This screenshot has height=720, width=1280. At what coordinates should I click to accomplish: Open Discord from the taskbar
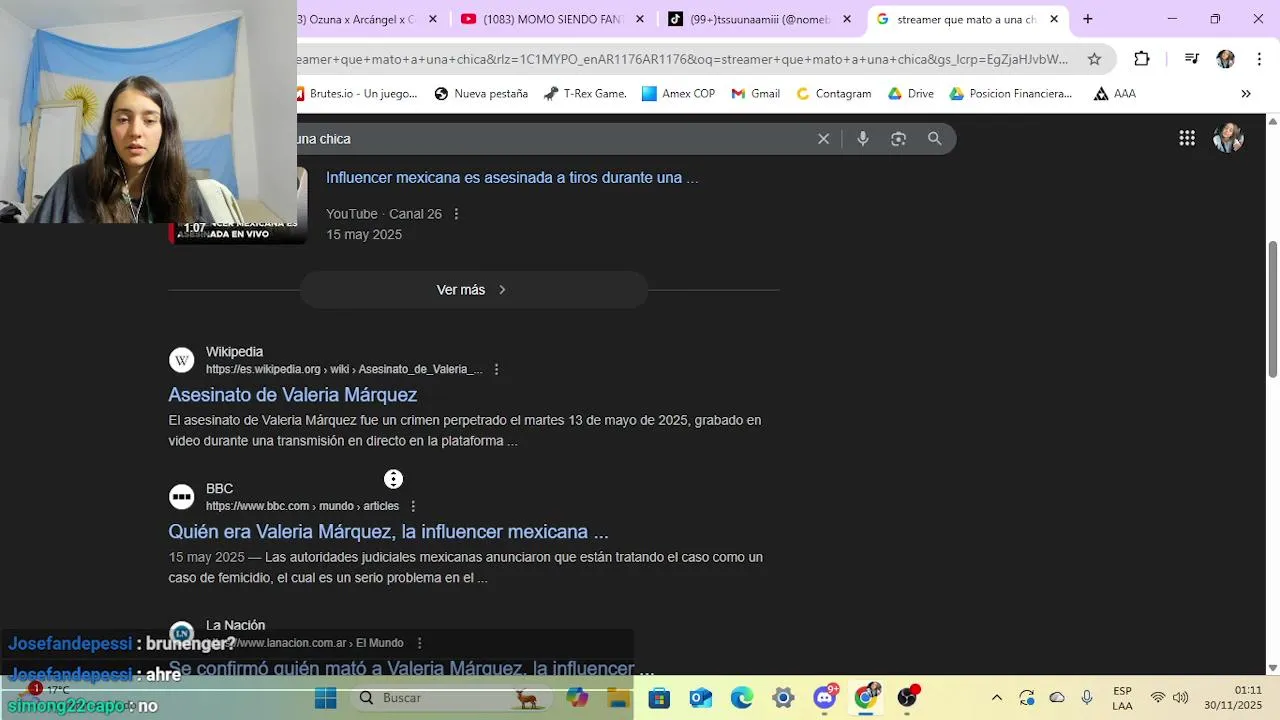(x=825, y=697)
